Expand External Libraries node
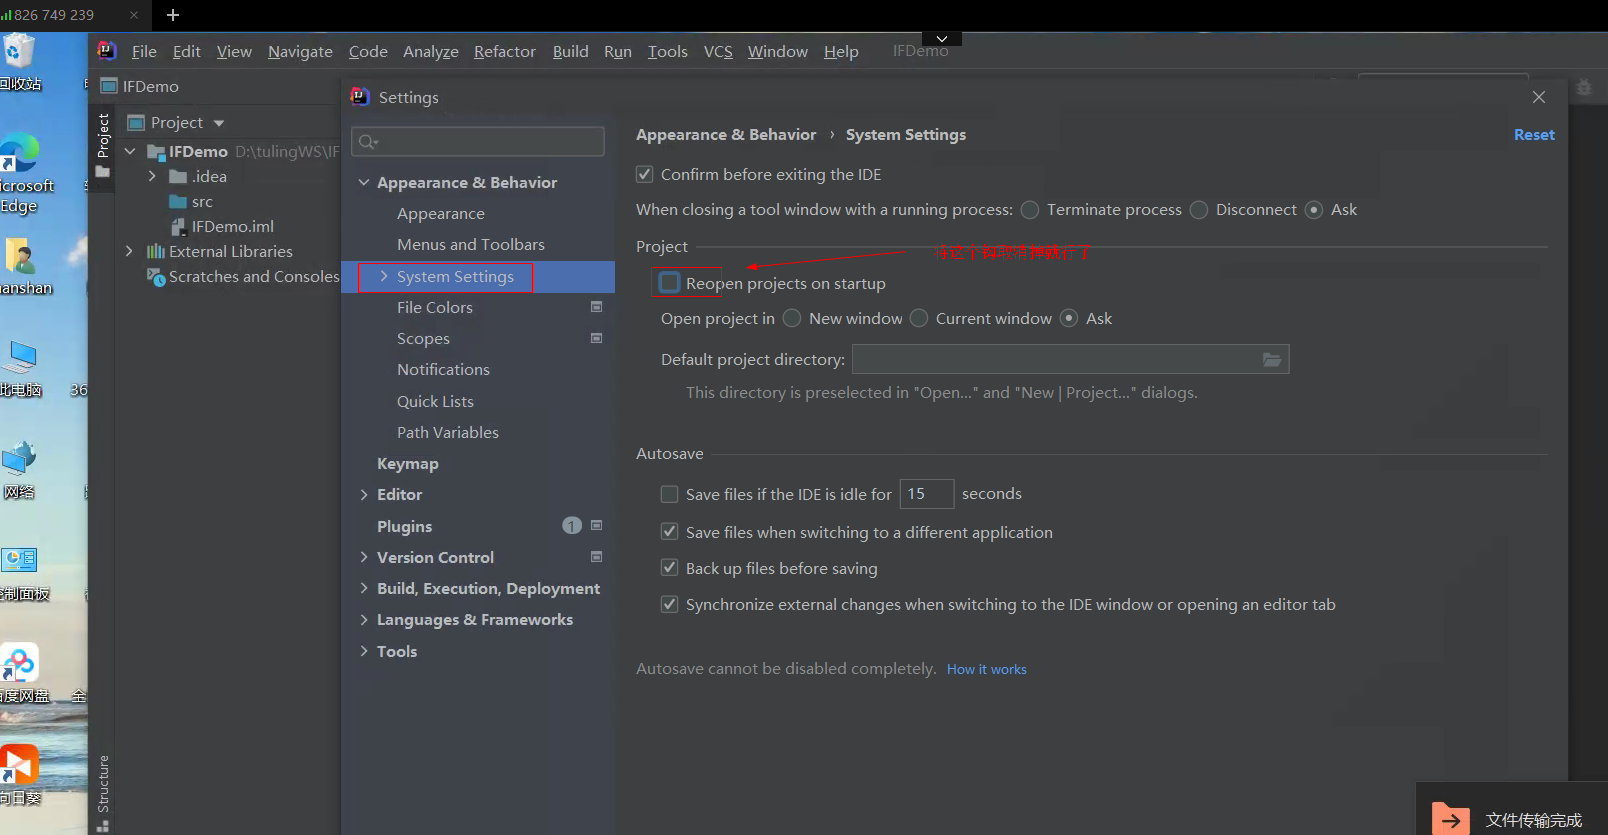Image resolution: width=1608 pixels, height=835 pixels. pos(129,251)
